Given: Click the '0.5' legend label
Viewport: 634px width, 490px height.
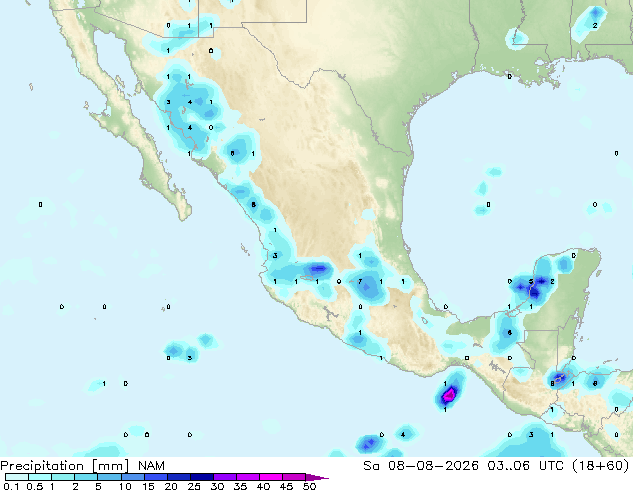Looking at the screenshot, I should point(34,486).
